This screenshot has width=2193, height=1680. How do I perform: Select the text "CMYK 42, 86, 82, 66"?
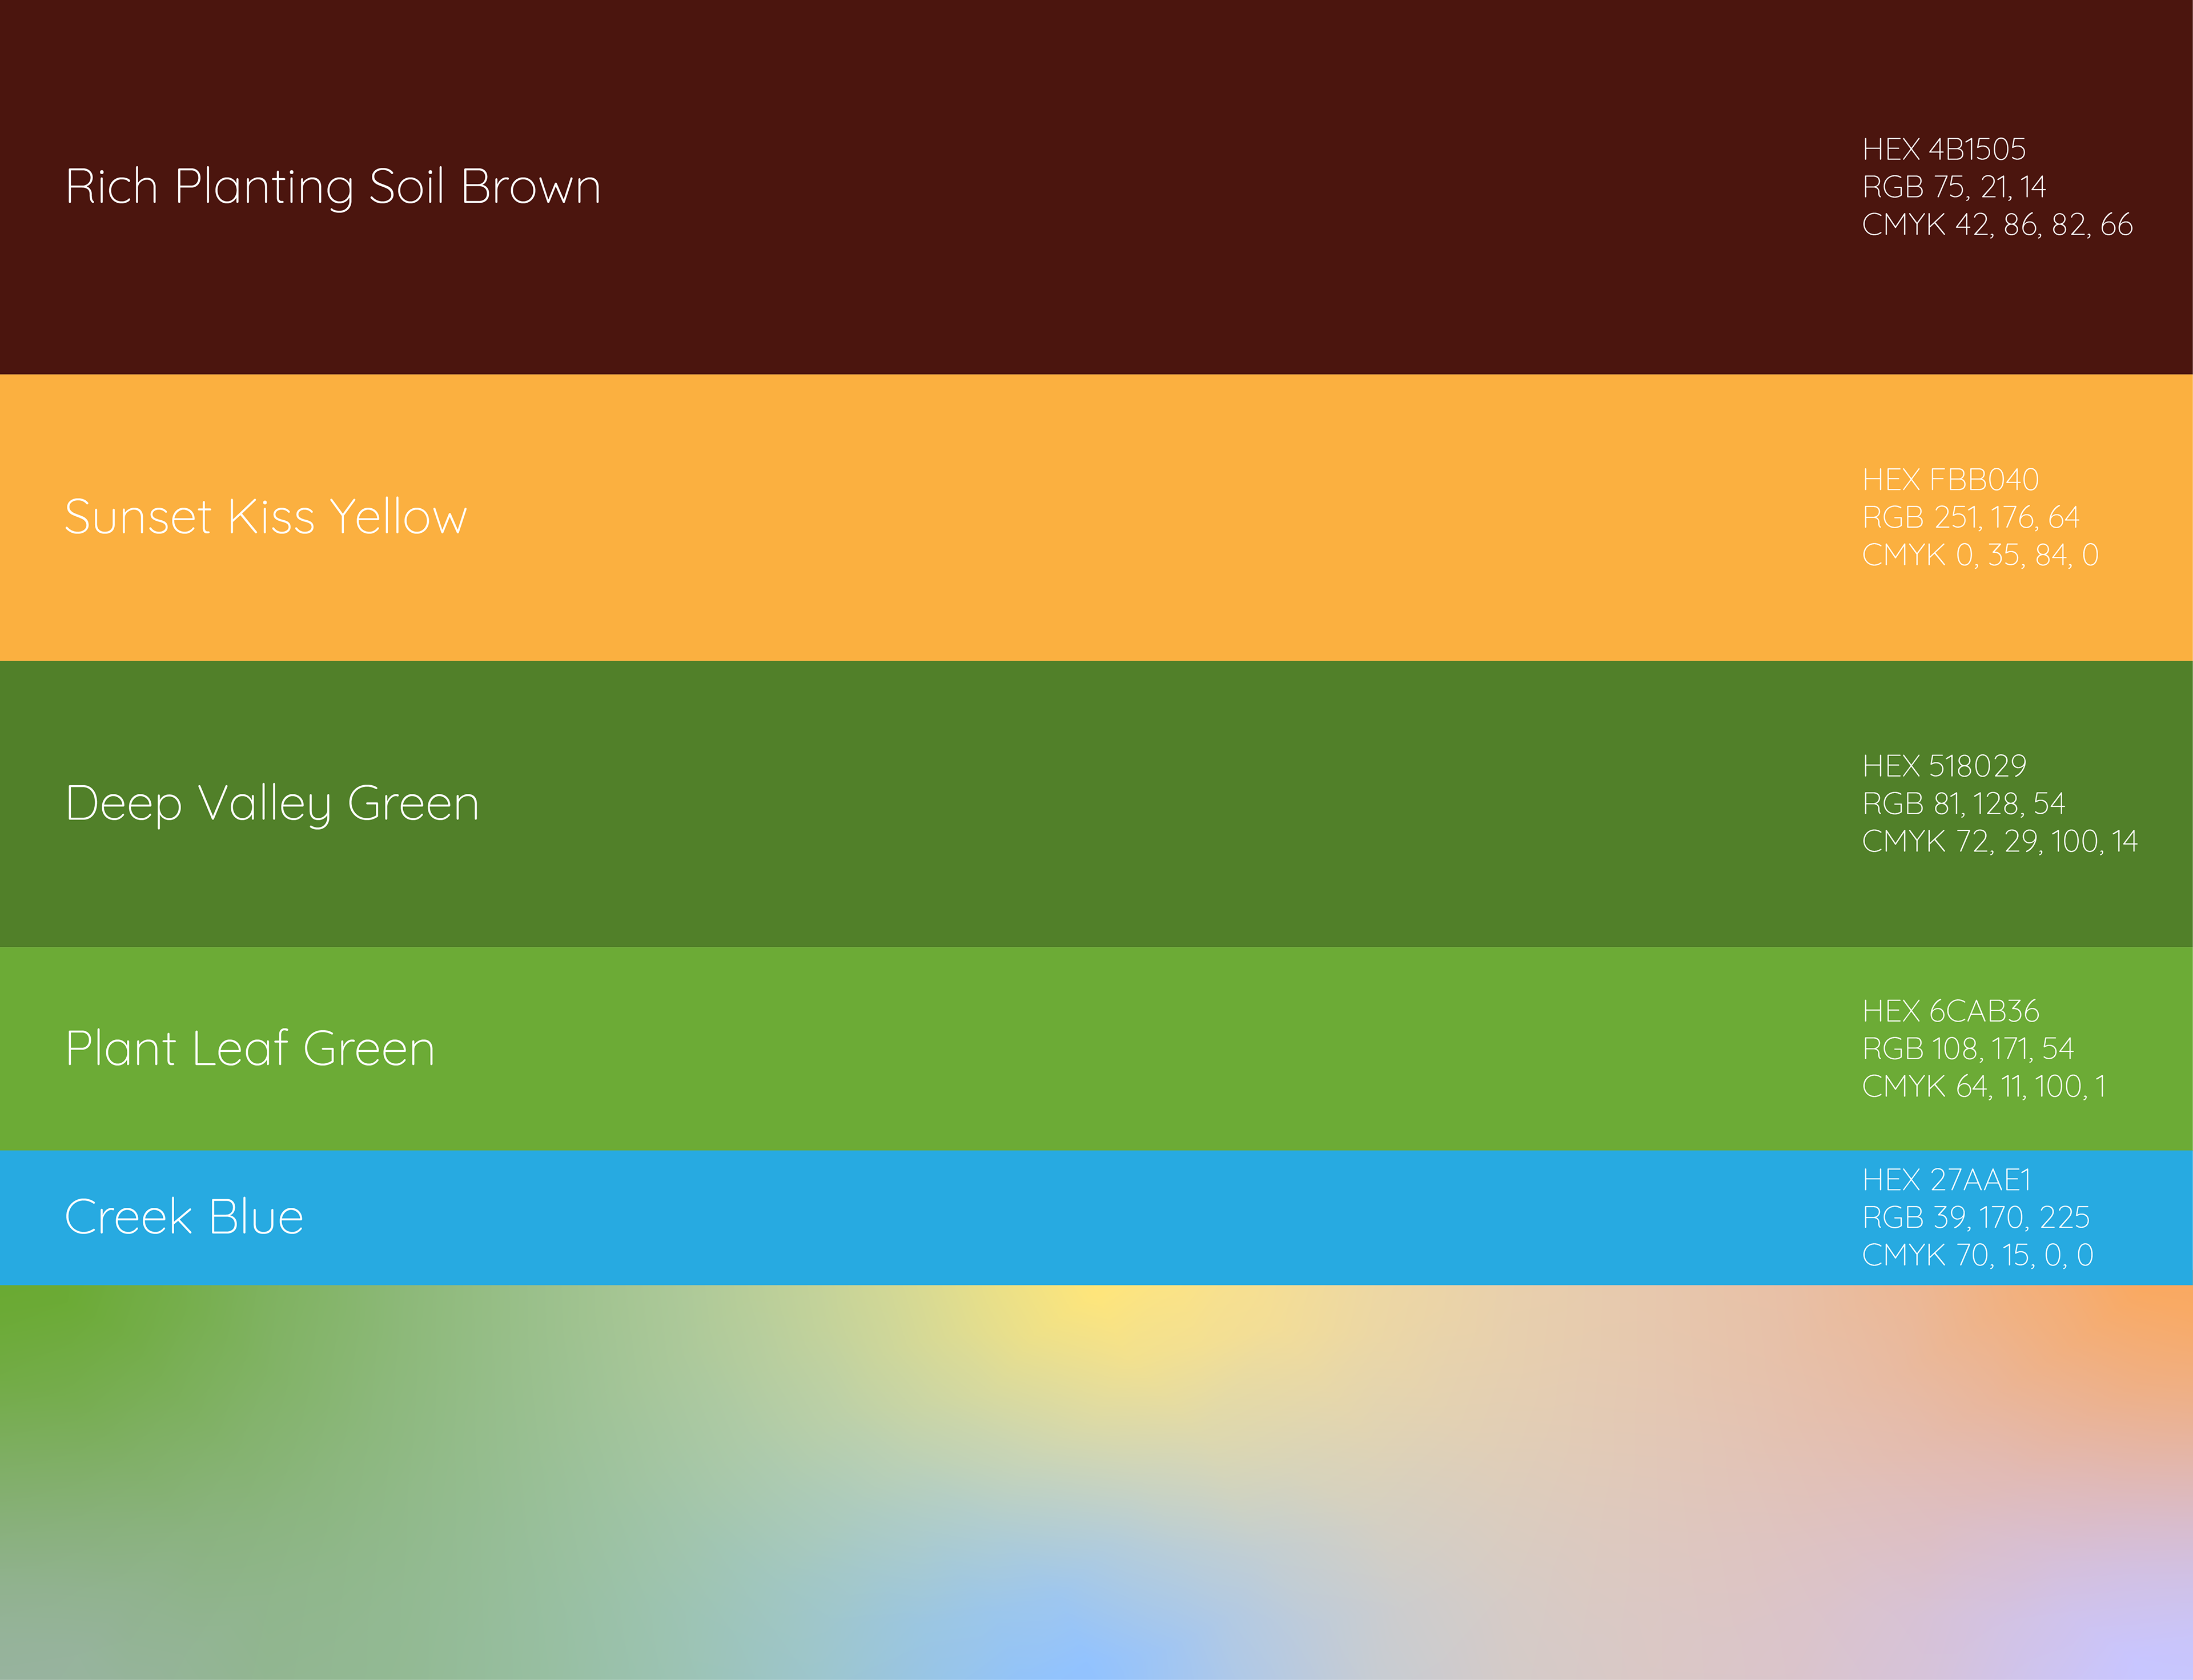tap(1997, 225)
